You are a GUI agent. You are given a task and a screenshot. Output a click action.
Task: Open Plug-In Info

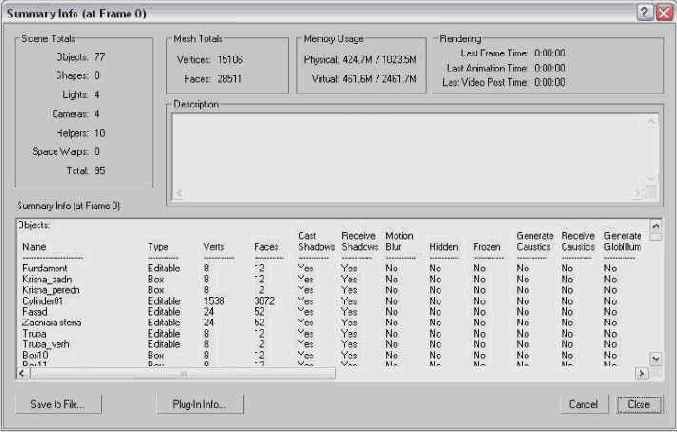click(199, 404)
